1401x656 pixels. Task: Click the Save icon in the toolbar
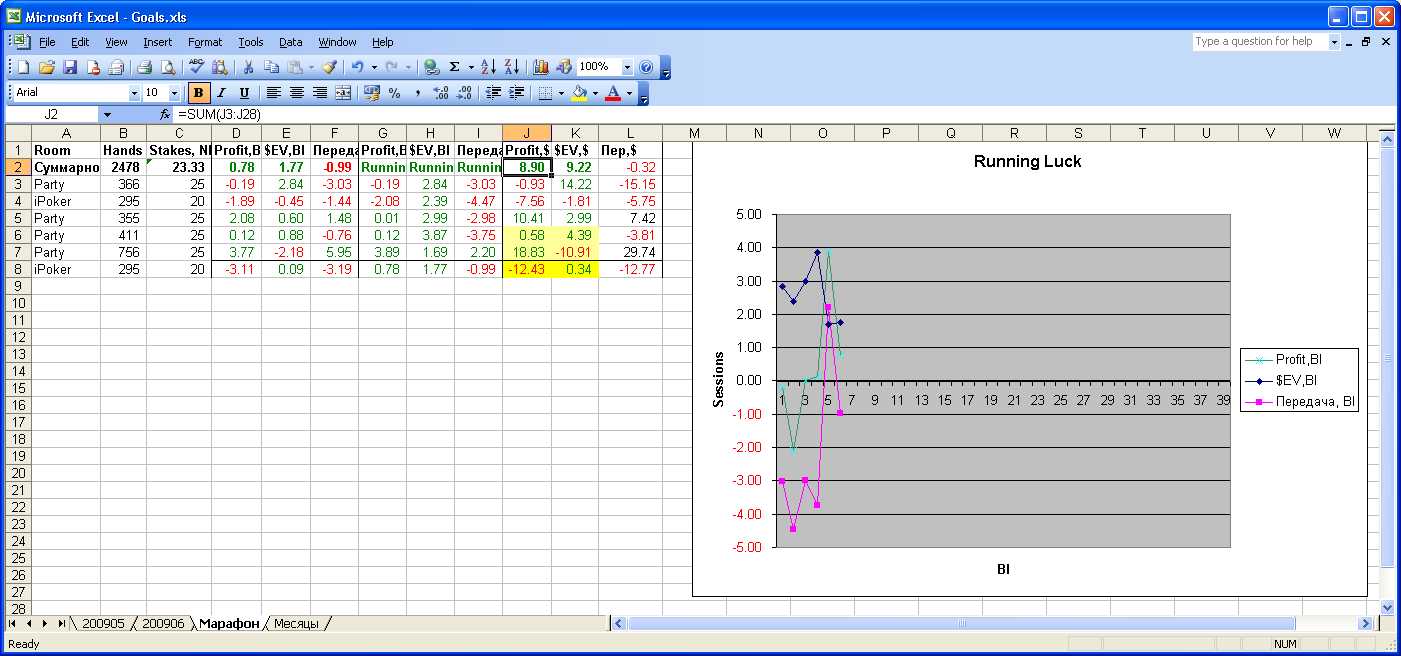click(70, 67)
